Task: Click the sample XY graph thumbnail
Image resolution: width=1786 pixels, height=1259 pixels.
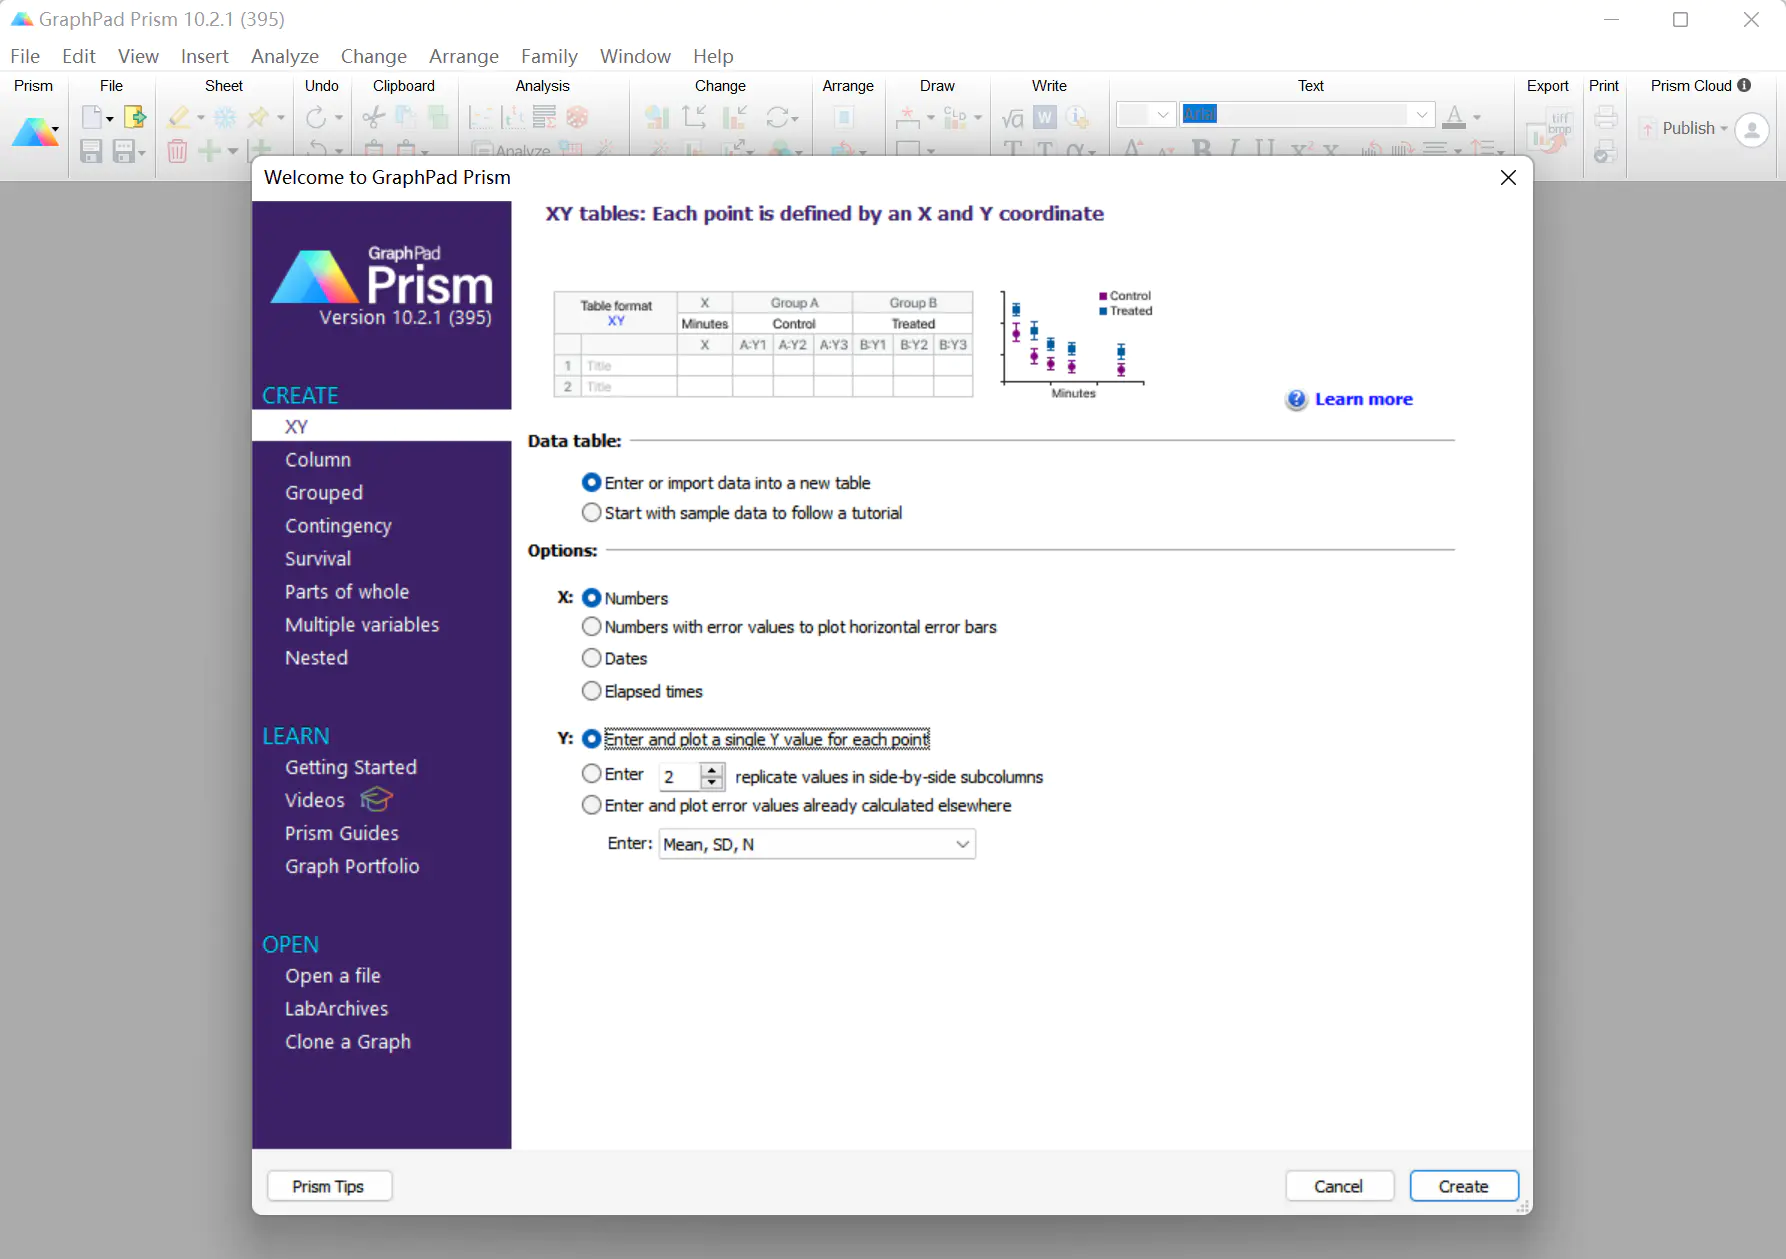Action: pyautogui.click(x=1077, y=344)
